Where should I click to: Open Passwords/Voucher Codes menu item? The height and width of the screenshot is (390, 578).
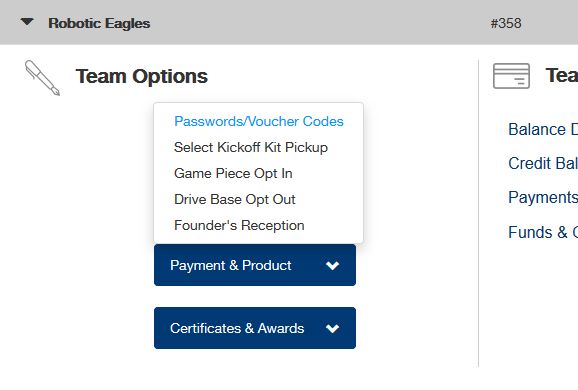coord(259,121)
